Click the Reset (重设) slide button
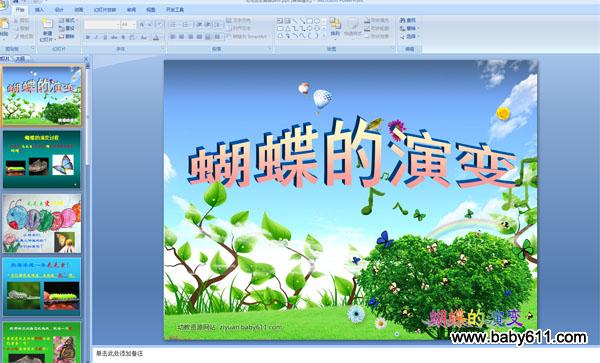 click(67, 28)
